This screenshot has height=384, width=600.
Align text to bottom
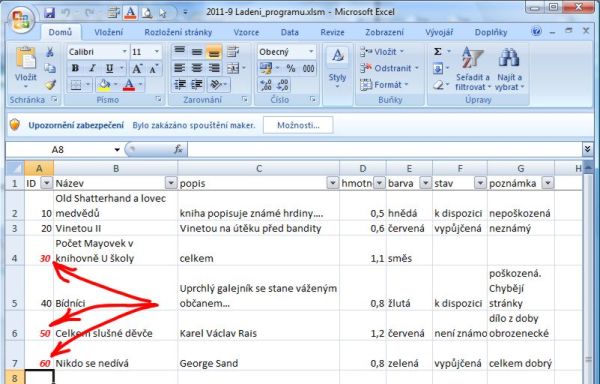(x=214, y=52)
